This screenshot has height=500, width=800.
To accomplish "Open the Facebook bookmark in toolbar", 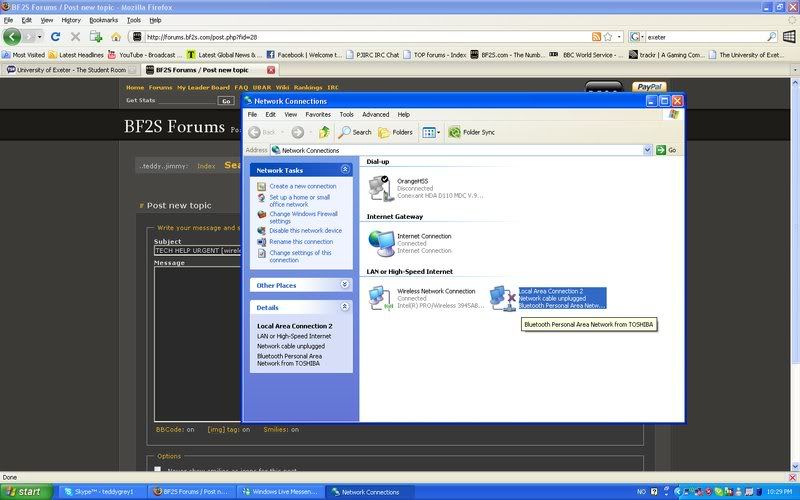I will 304,55.
